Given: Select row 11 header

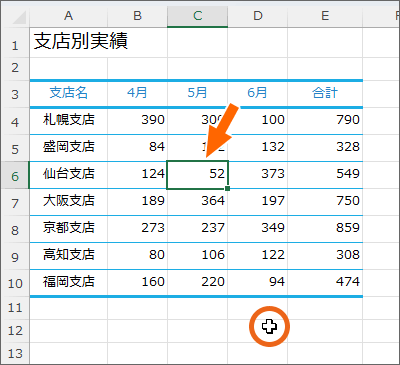Looking at the screenshot, I should click(15, 307).
